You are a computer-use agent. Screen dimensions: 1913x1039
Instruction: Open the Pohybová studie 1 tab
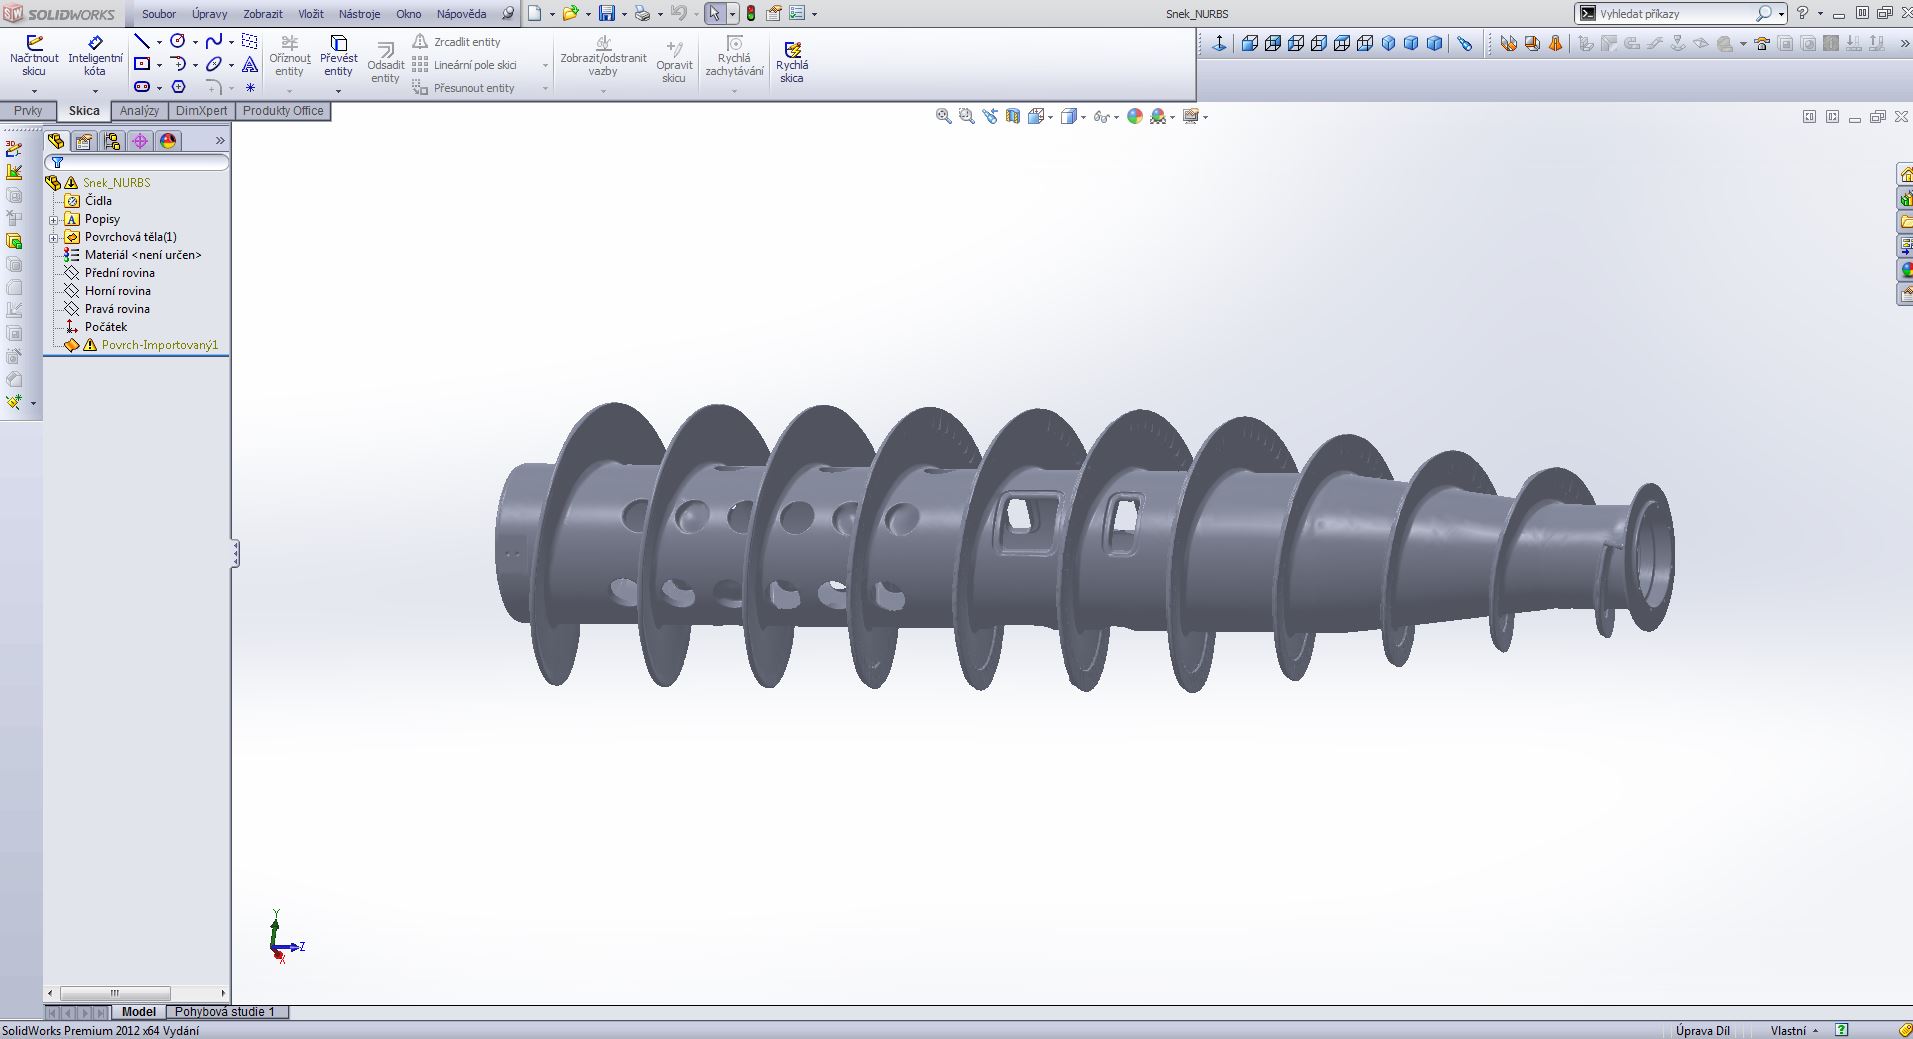coord(224,1012)
